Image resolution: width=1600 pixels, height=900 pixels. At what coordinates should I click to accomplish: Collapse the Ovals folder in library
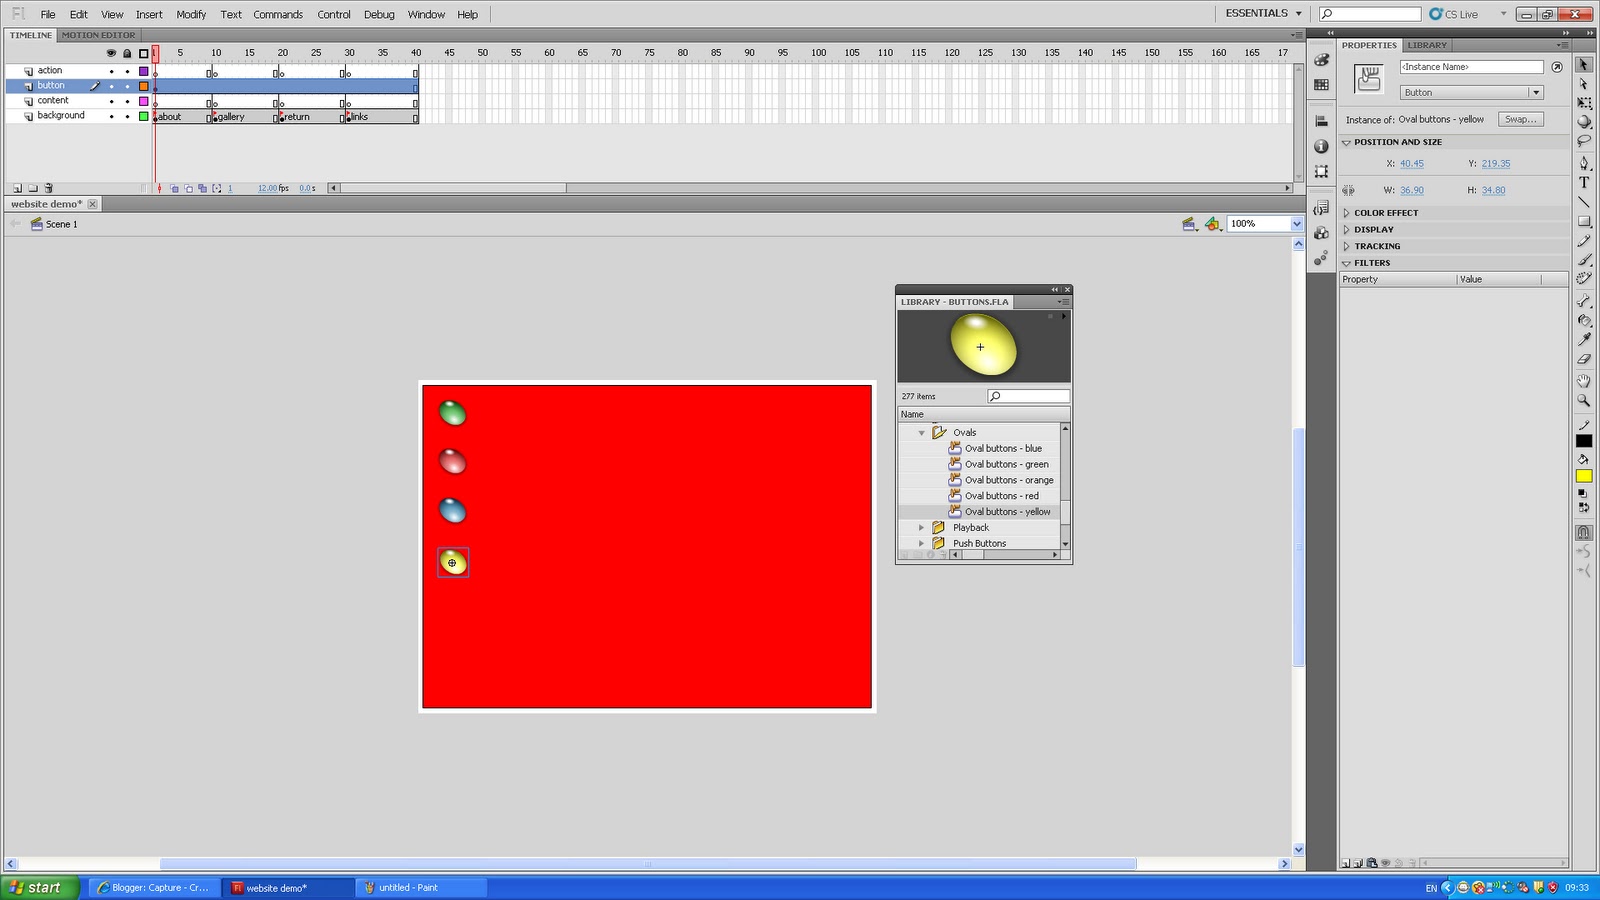(921, 433)
